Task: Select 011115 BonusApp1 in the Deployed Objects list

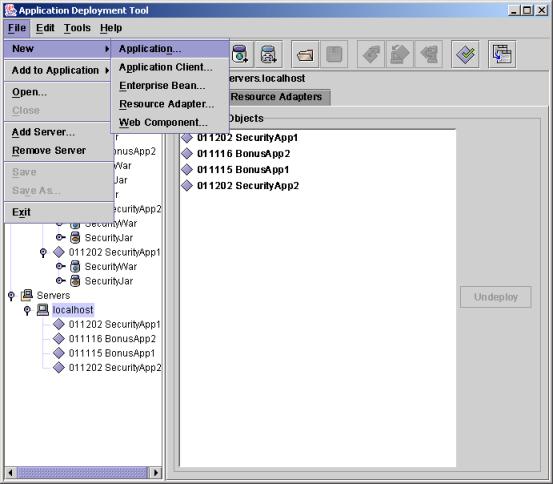Action: coord(243,170)
